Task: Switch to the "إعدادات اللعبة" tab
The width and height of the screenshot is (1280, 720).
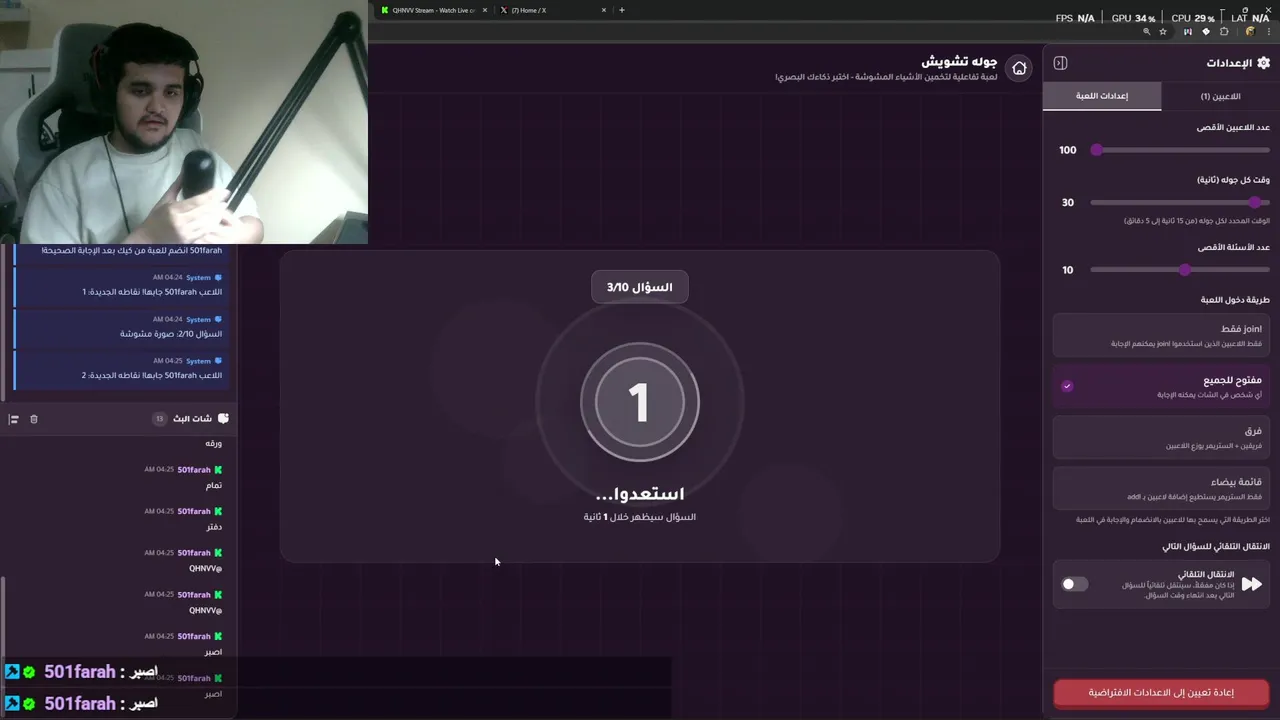Action: tap(1102, 96)
